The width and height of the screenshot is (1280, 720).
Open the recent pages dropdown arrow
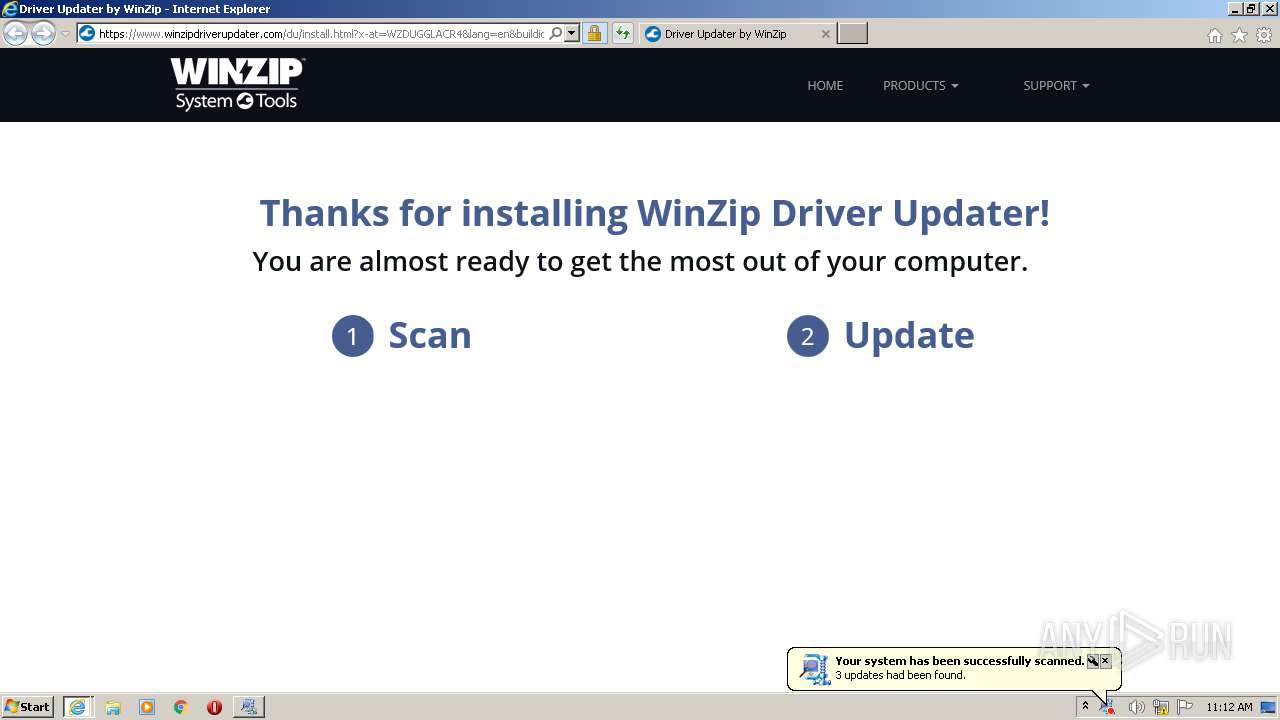[65, 34]
